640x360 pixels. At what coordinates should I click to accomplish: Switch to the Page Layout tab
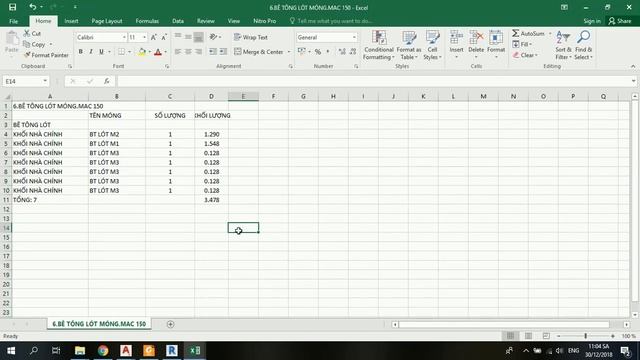[x=107, y=21]
